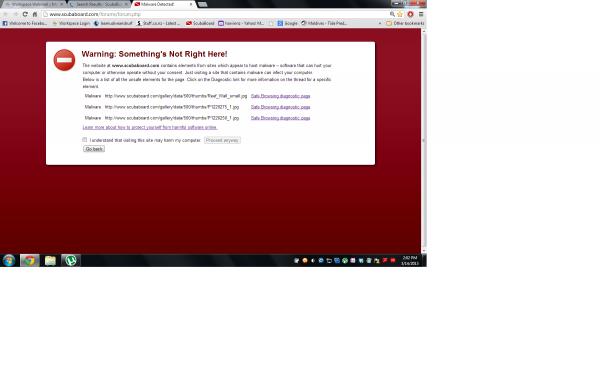Click the Go back button
Viewport: 600px width, 377px height.
[x=94, y=149]
